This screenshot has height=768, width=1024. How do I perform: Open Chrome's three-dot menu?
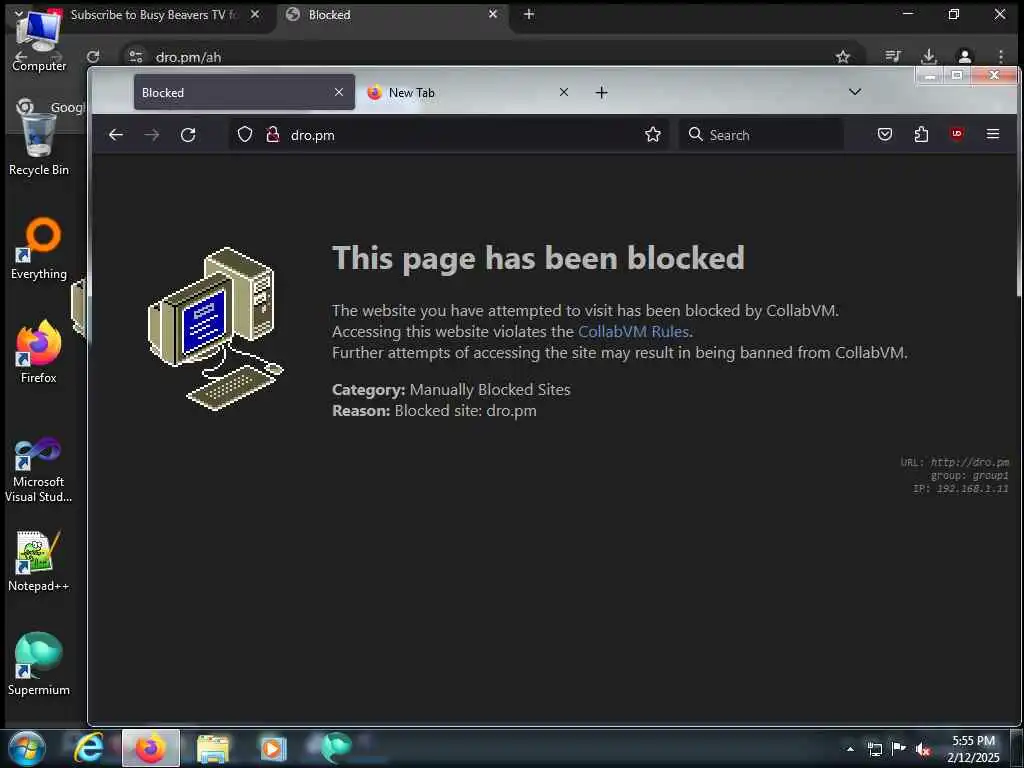1000,57
